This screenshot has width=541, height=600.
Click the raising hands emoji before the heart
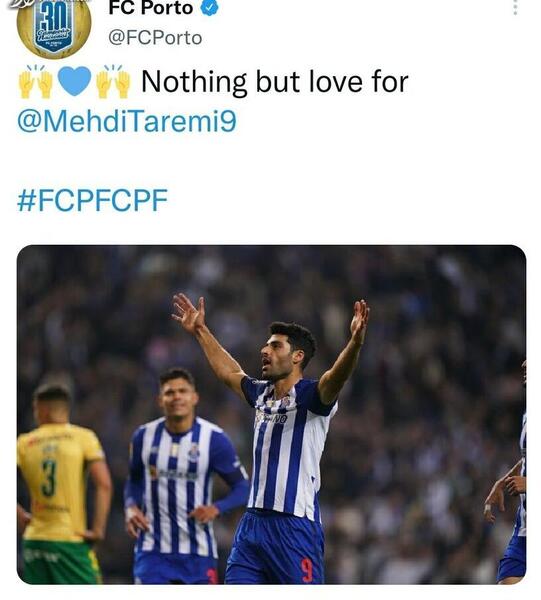[x=36, y=82]
